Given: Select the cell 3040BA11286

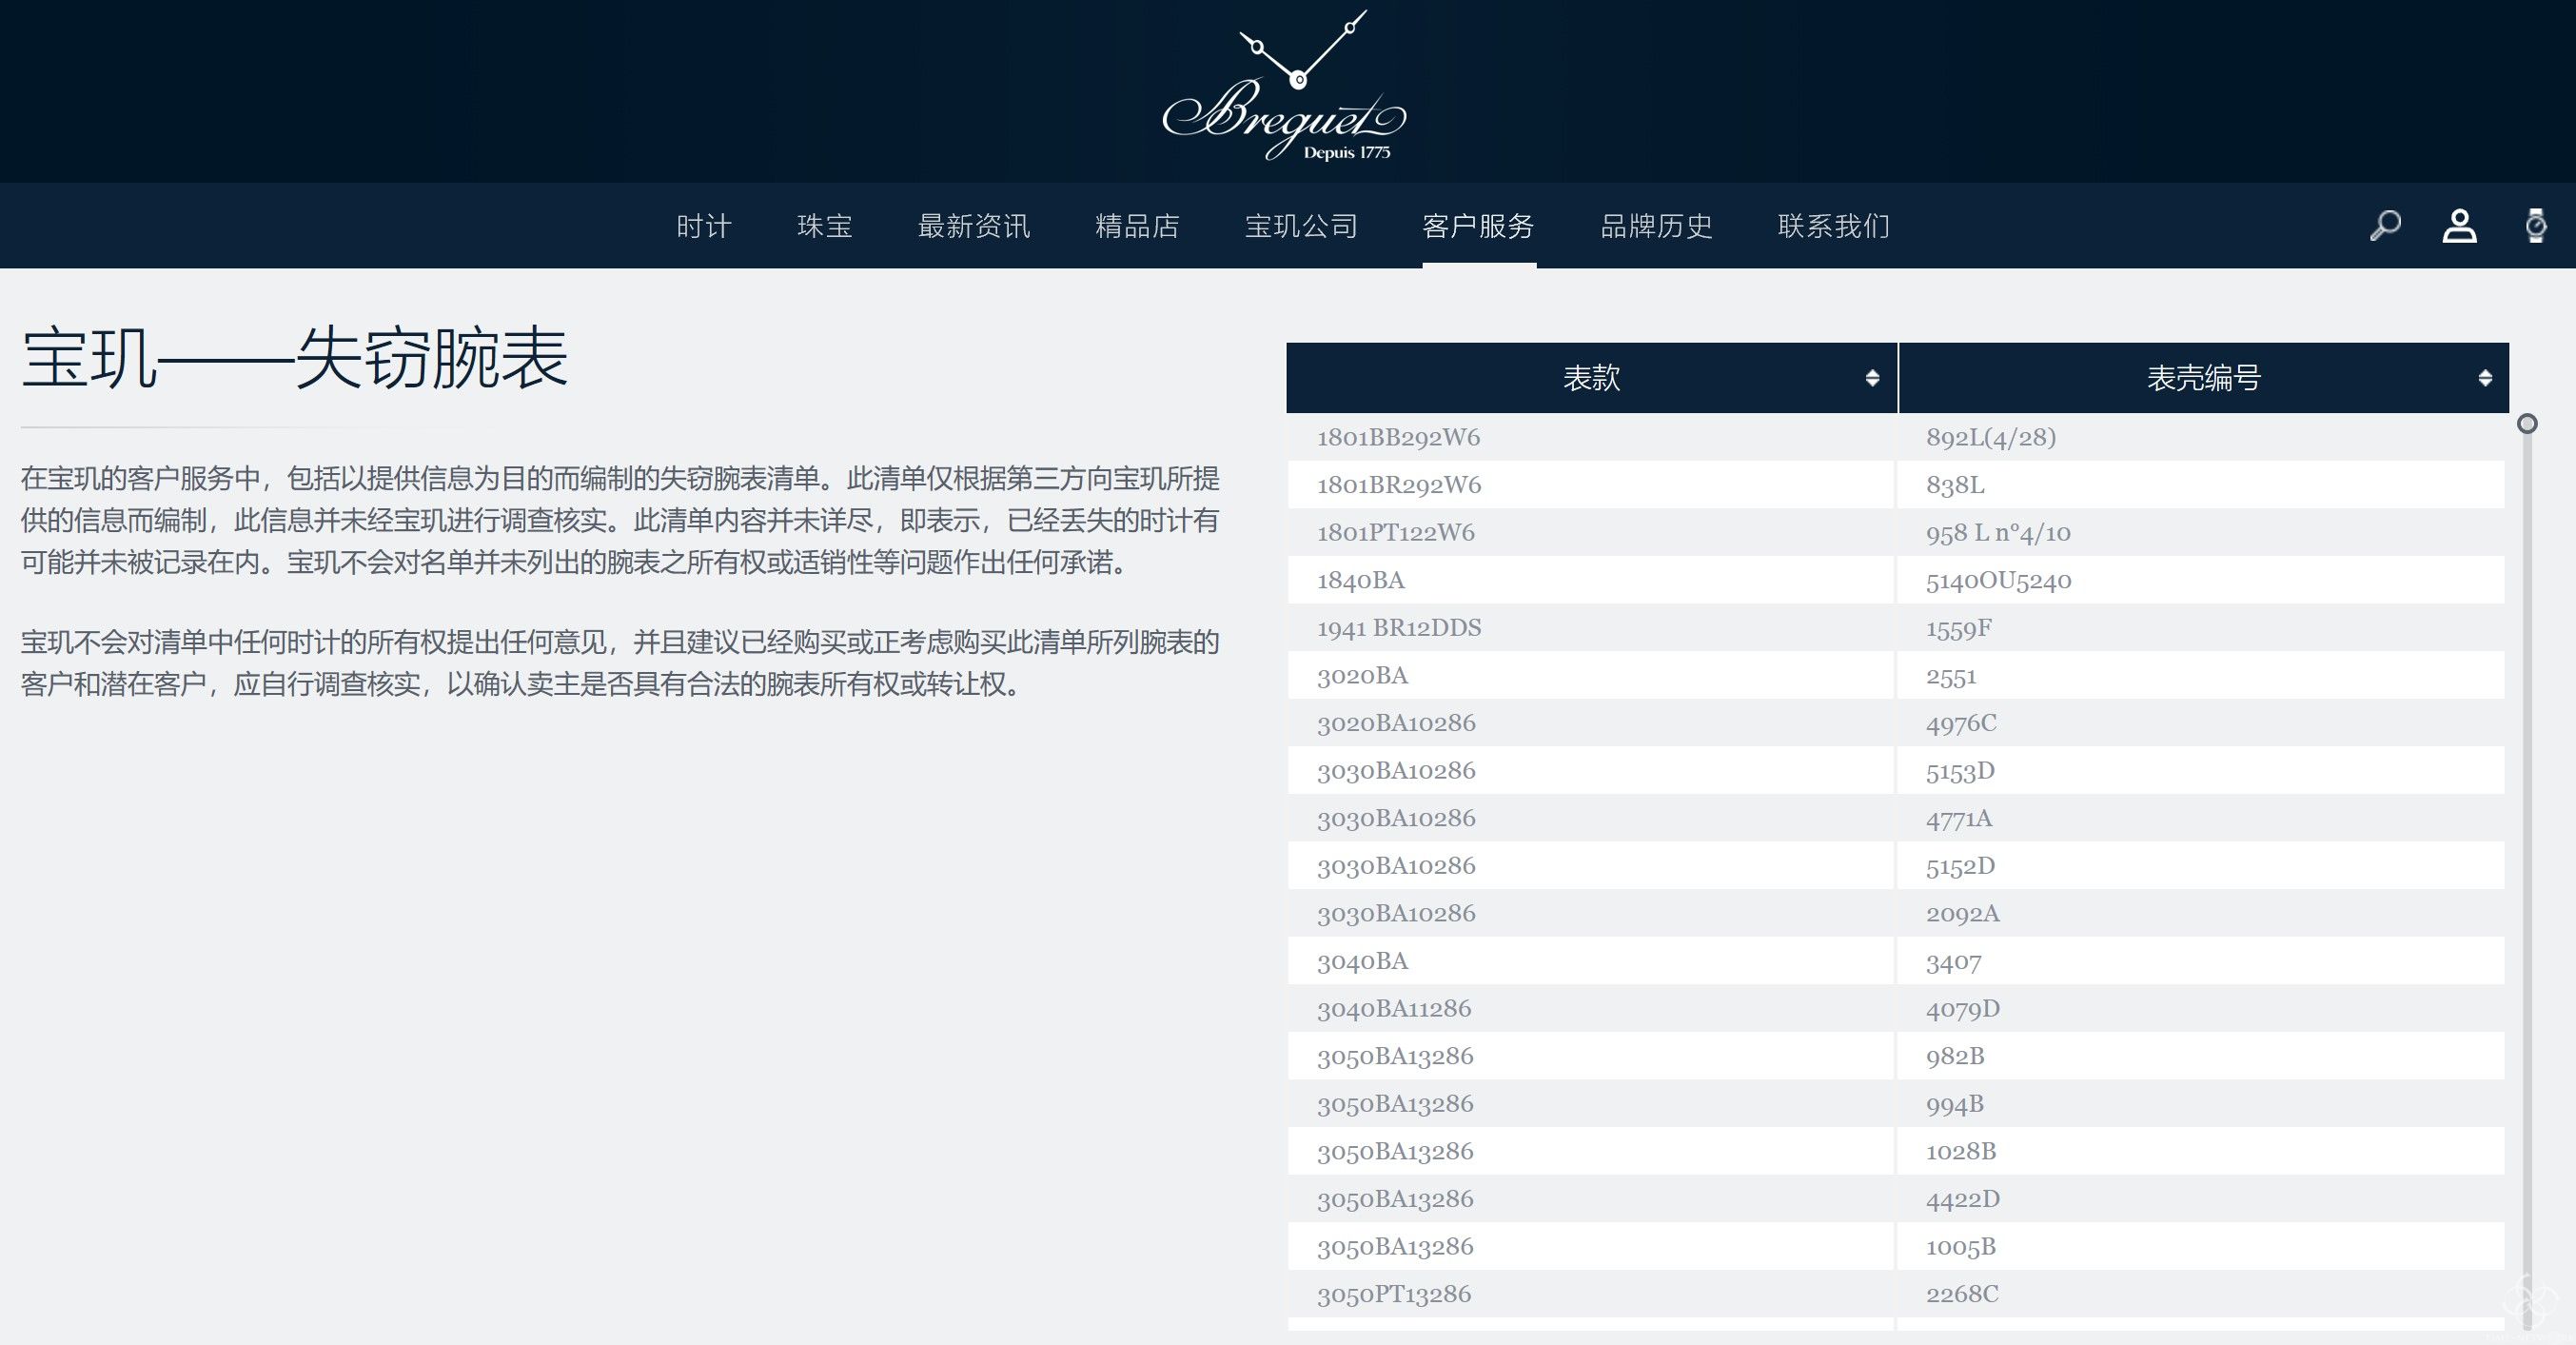Looking at the screenshot, I should 1591,1008.
